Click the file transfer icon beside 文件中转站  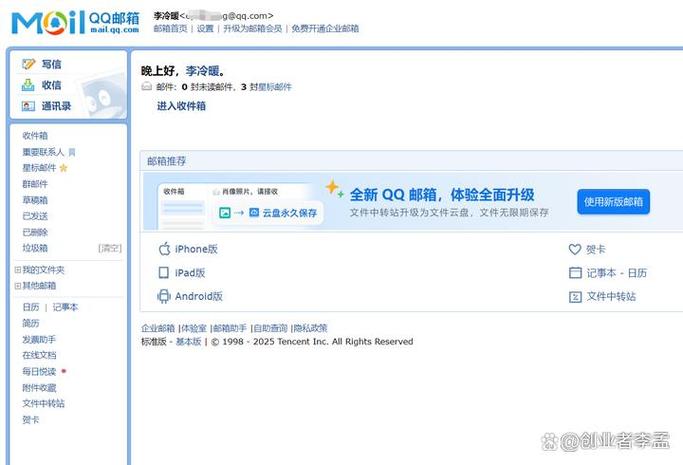pos(575,297)
